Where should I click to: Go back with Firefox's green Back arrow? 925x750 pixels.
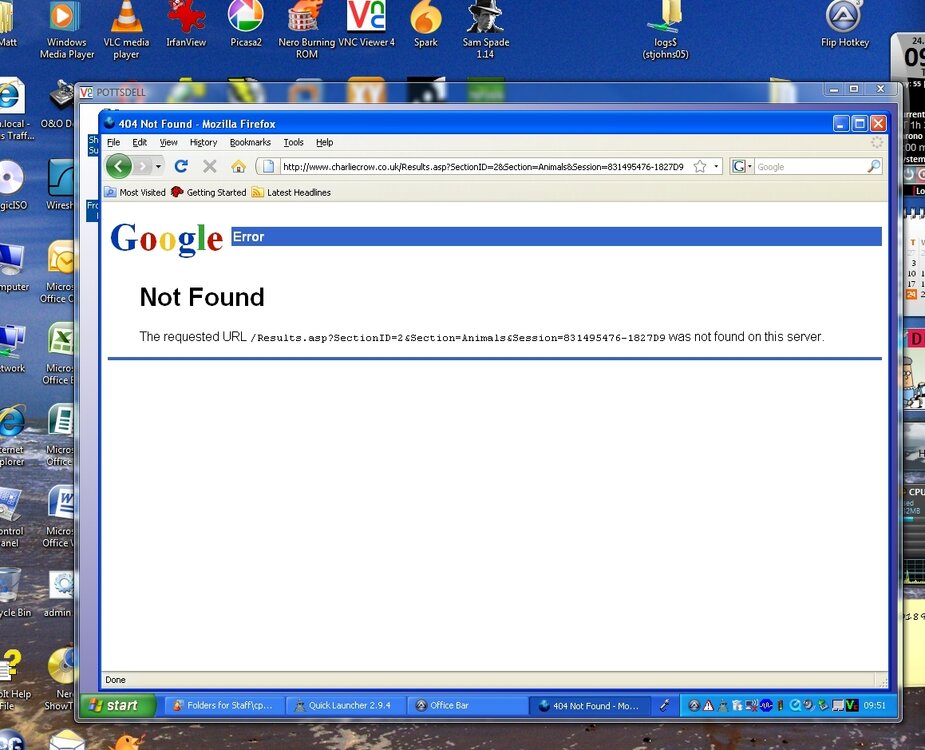[x=119, y=166]
